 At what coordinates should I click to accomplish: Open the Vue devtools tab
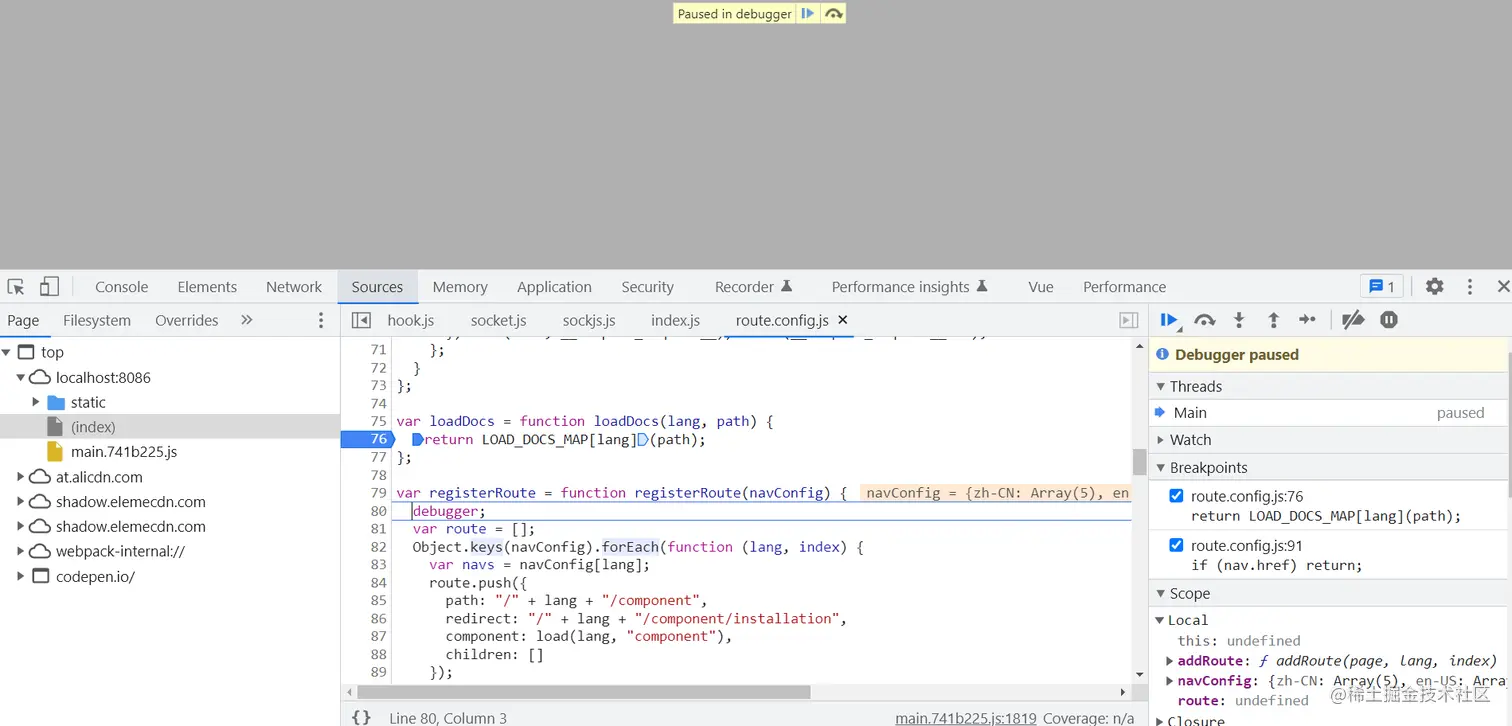pyautogui.click(x=1041, y=287)
